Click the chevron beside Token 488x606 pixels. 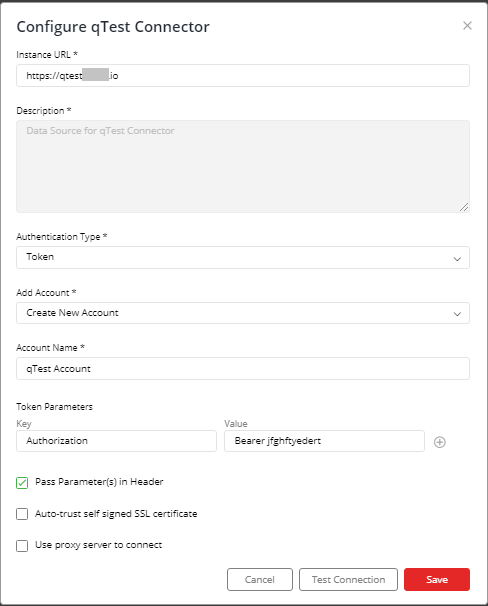tap(457, 259)
